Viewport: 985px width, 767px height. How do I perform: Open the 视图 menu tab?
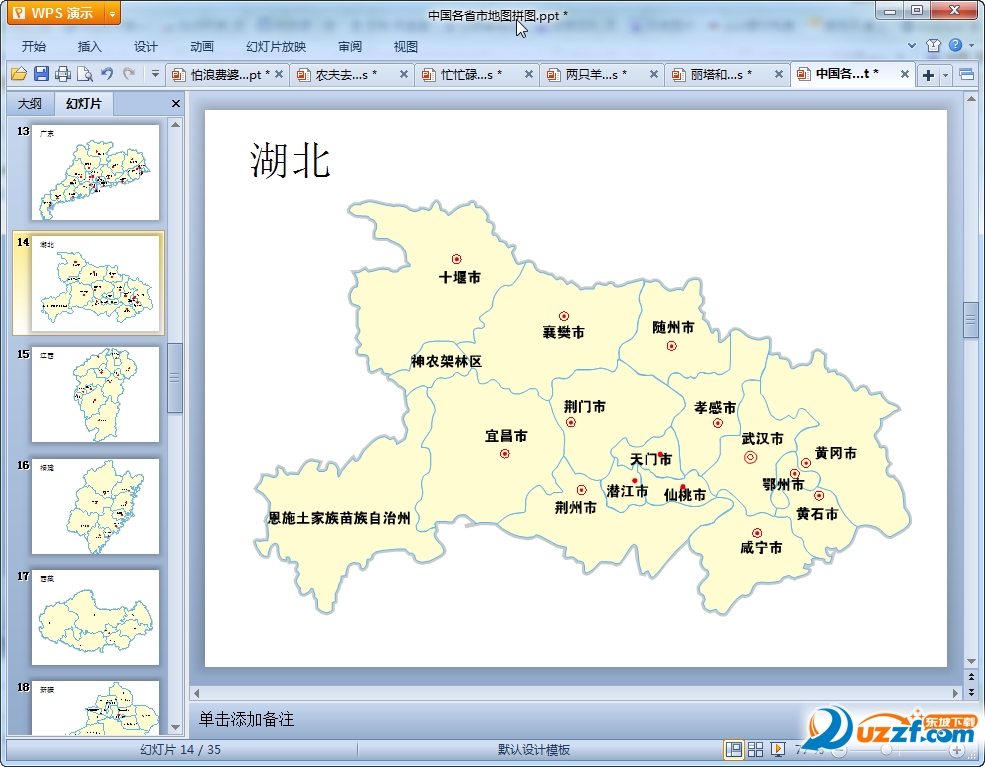point(405,46)
